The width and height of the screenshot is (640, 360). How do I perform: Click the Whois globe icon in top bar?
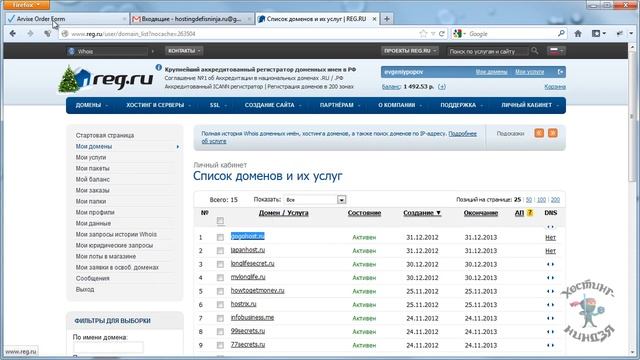coord(71,51)
